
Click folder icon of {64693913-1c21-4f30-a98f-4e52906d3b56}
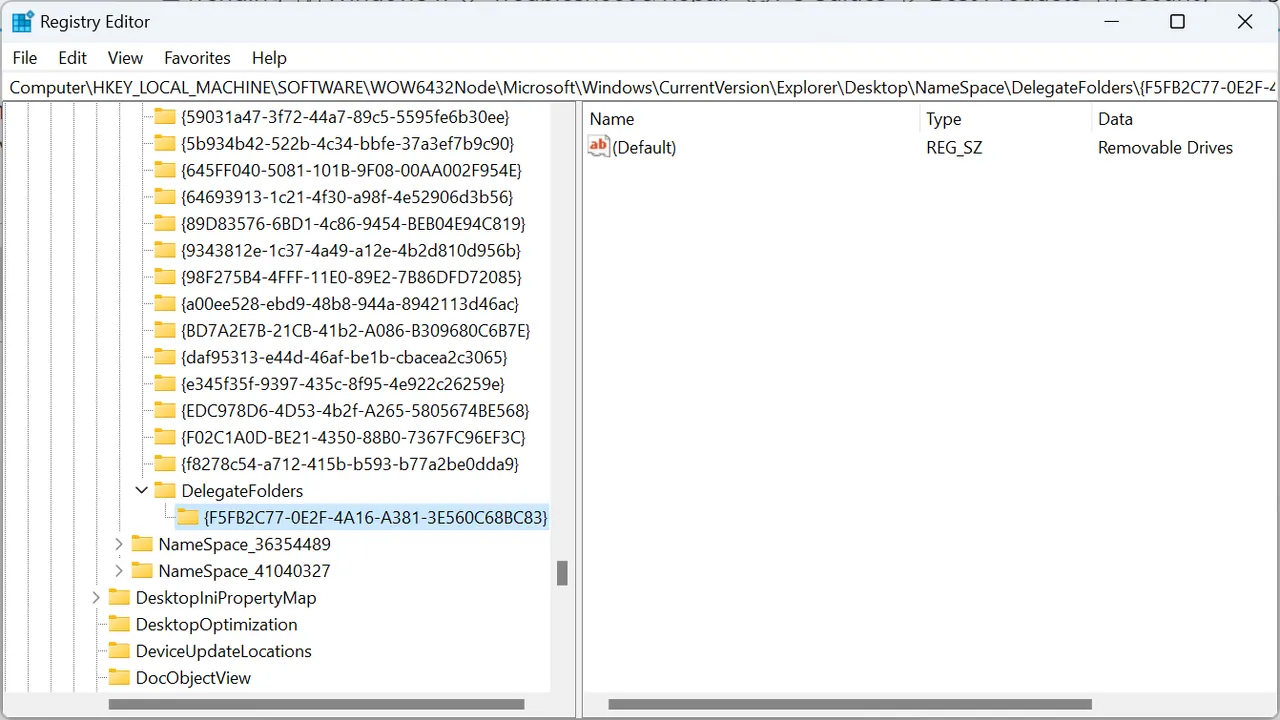165,197
